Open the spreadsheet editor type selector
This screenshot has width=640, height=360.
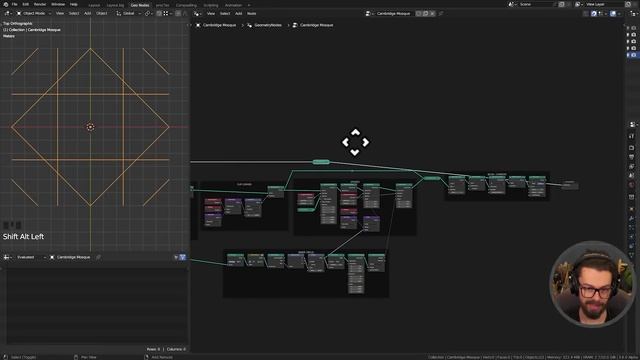coord(7,257)
